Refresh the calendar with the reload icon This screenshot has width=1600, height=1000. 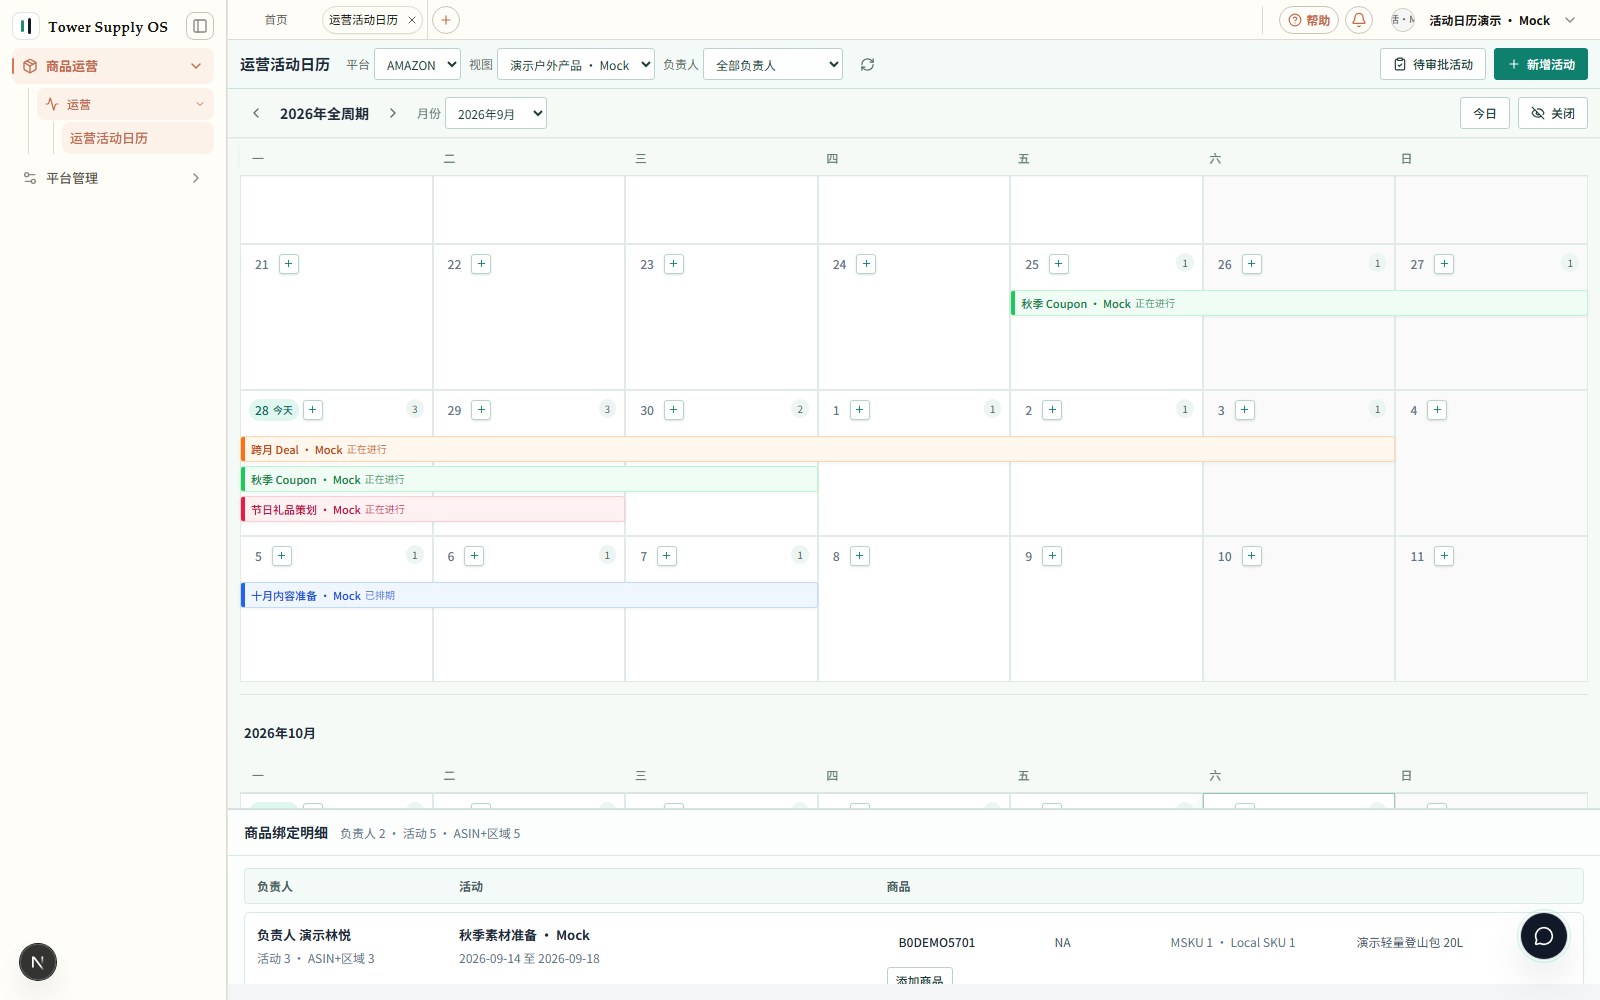(867, 65)
